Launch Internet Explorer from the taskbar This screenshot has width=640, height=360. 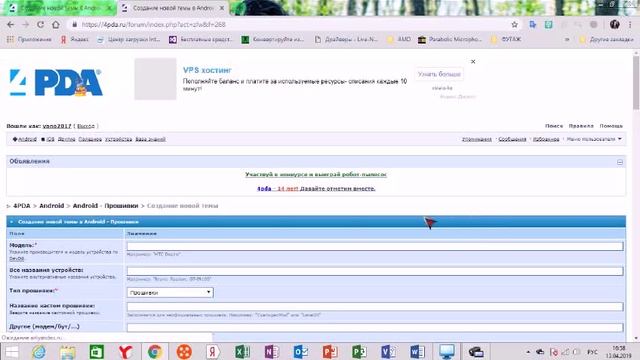coord(39,352)
